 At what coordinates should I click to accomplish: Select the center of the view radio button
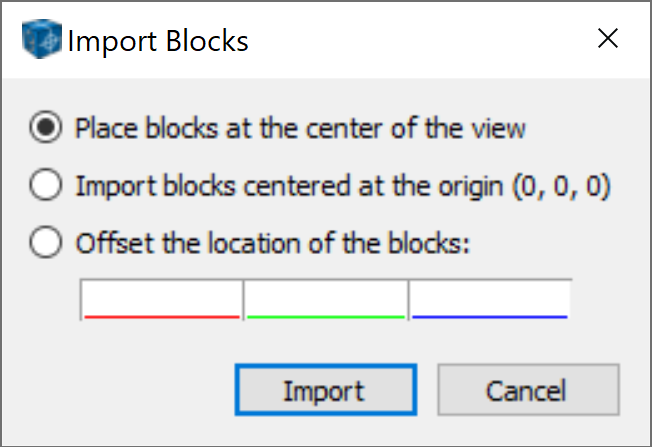[x=46, y=129]
